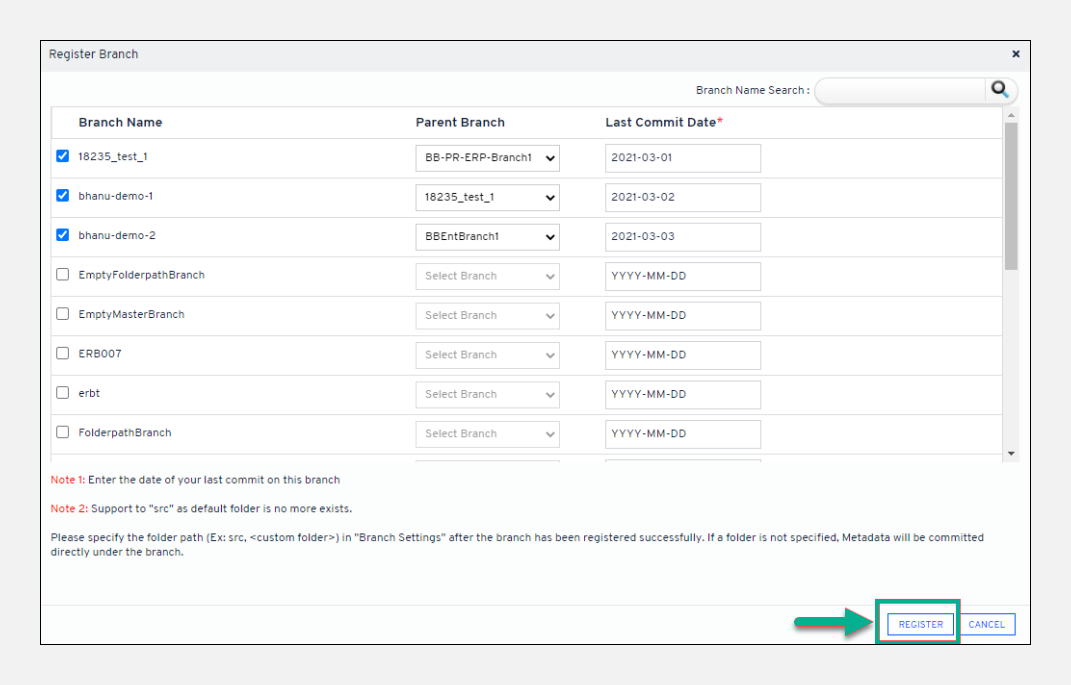Click the Branch Name column header
Image resolution: width=1071 pixels, height=685 pixels.
[x=120, y=122]
